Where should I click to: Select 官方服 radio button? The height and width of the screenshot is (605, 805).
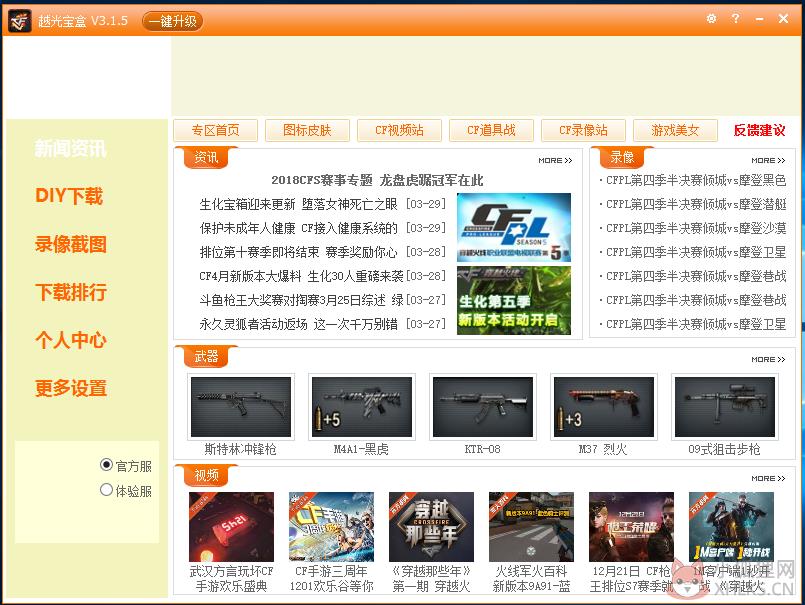click(x=106, y=465)
